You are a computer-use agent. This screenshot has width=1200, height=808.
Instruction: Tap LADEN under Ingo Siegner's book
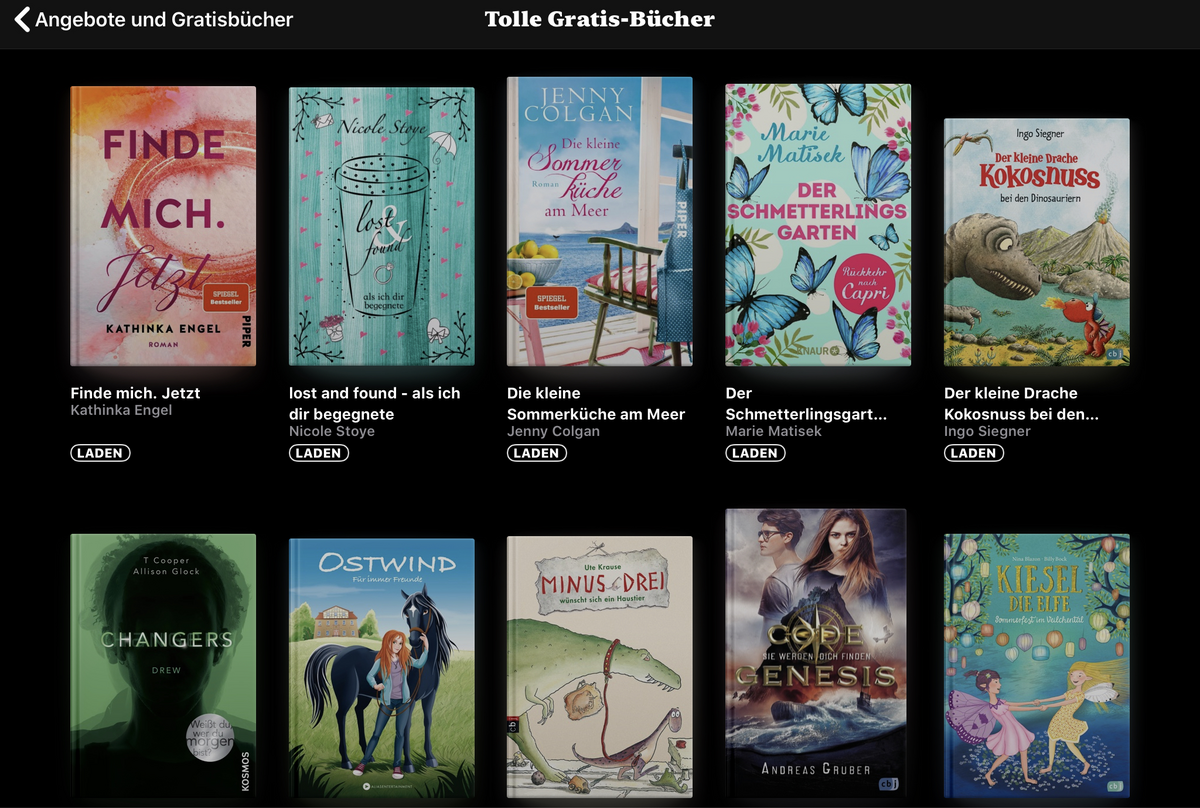973,453
